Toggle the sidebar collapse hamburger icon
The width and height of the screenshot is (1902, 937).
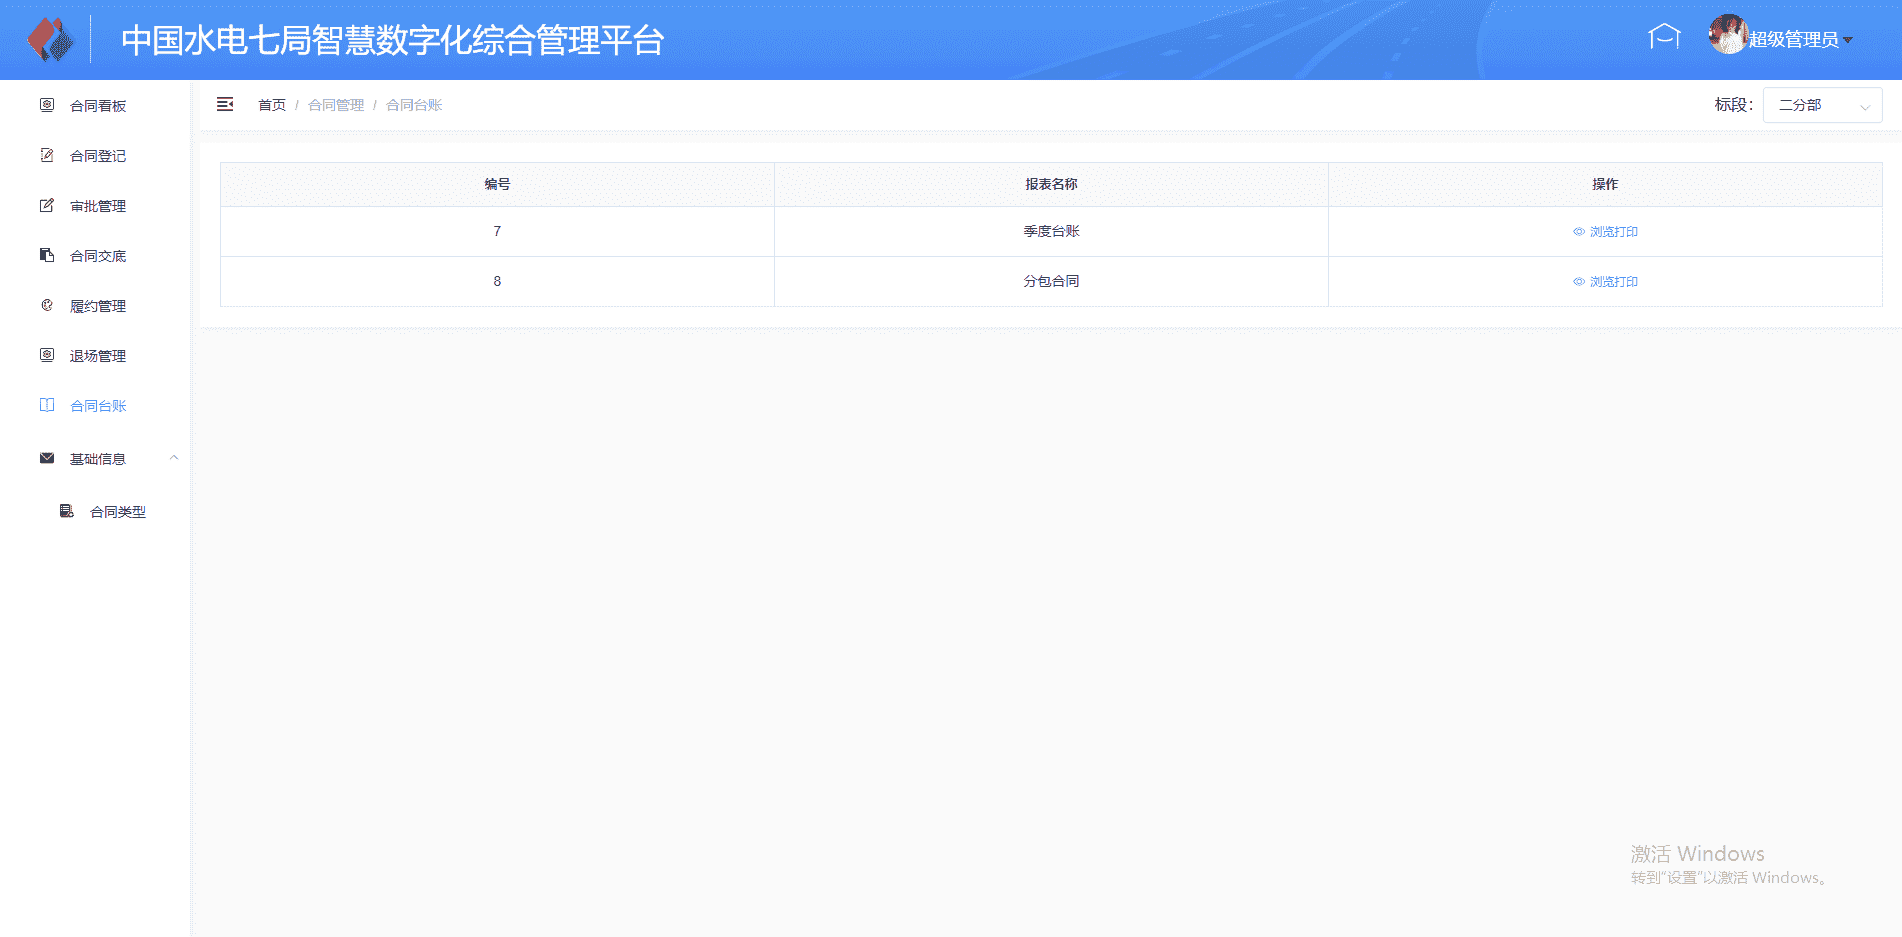click(x=225, y=104)
